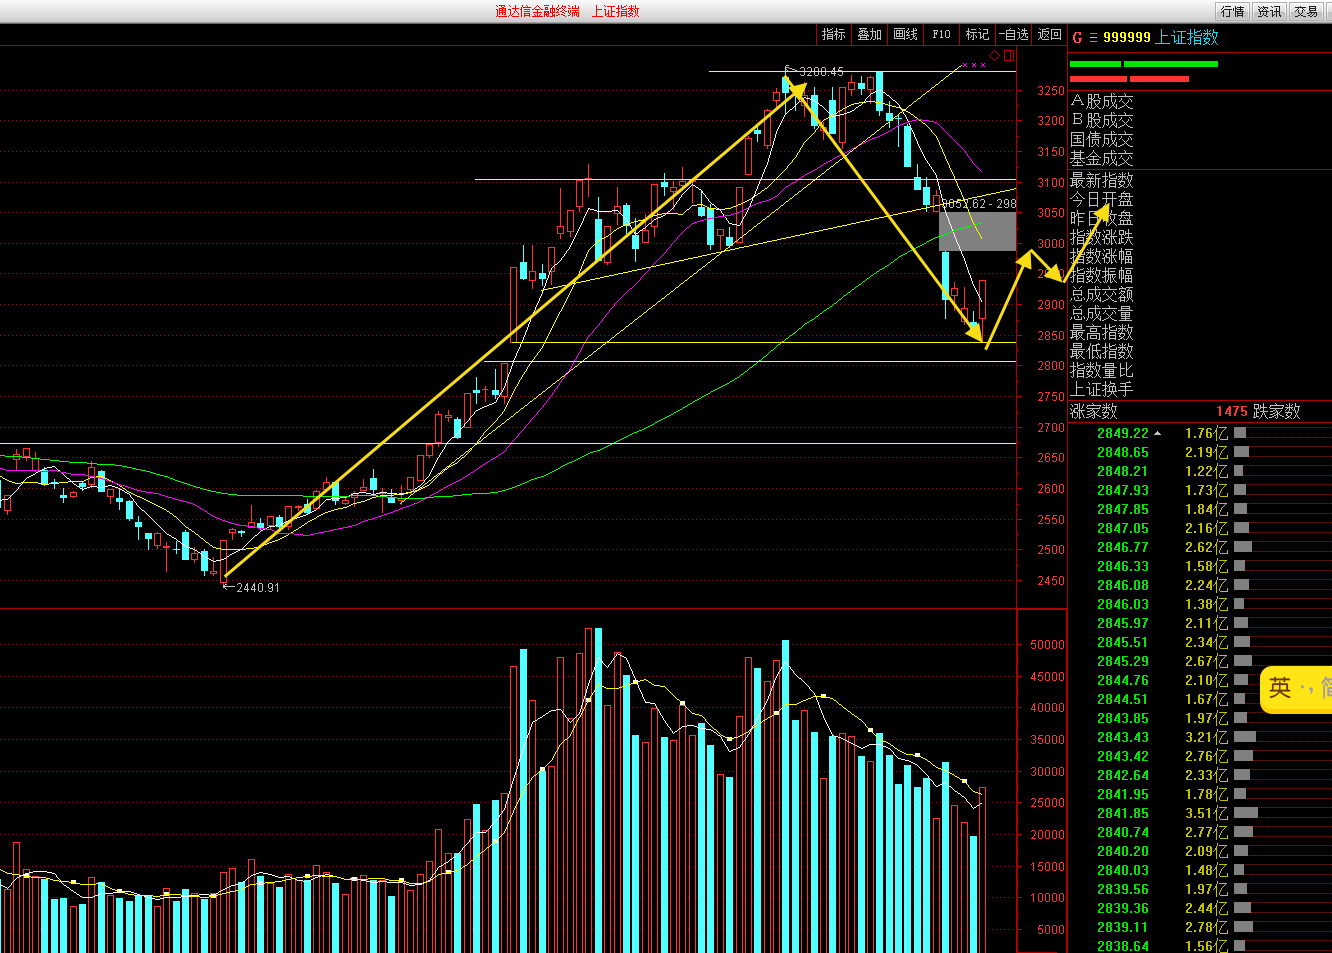This screenshot has width=1332, height=953.
Task: Open the 交易 trading button
Action: [x=1305, y=11]
